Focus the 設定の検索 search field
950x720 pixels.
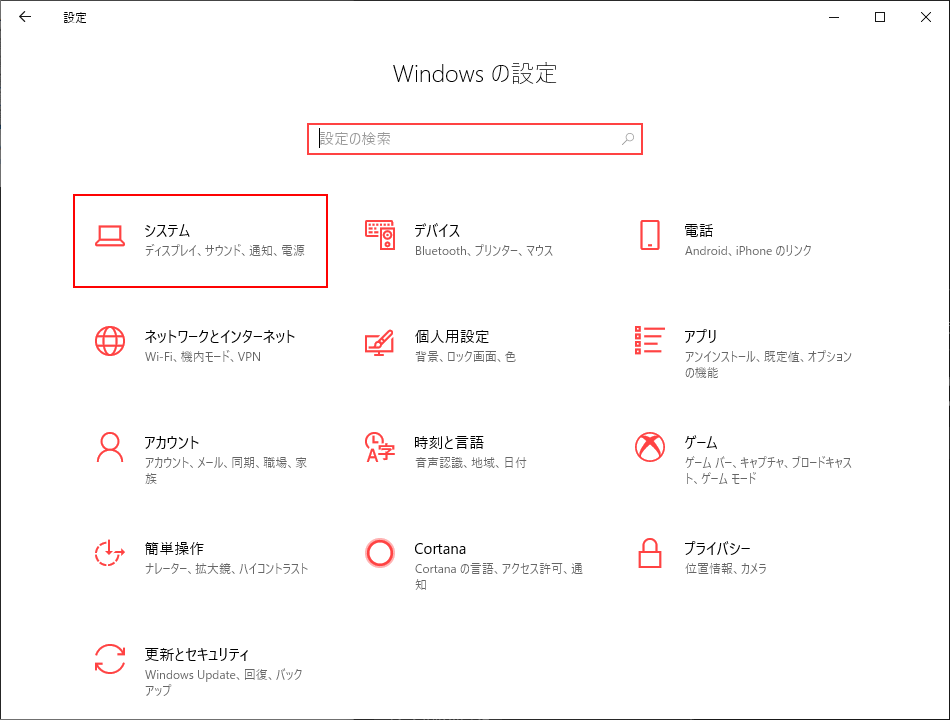[474, 139]
